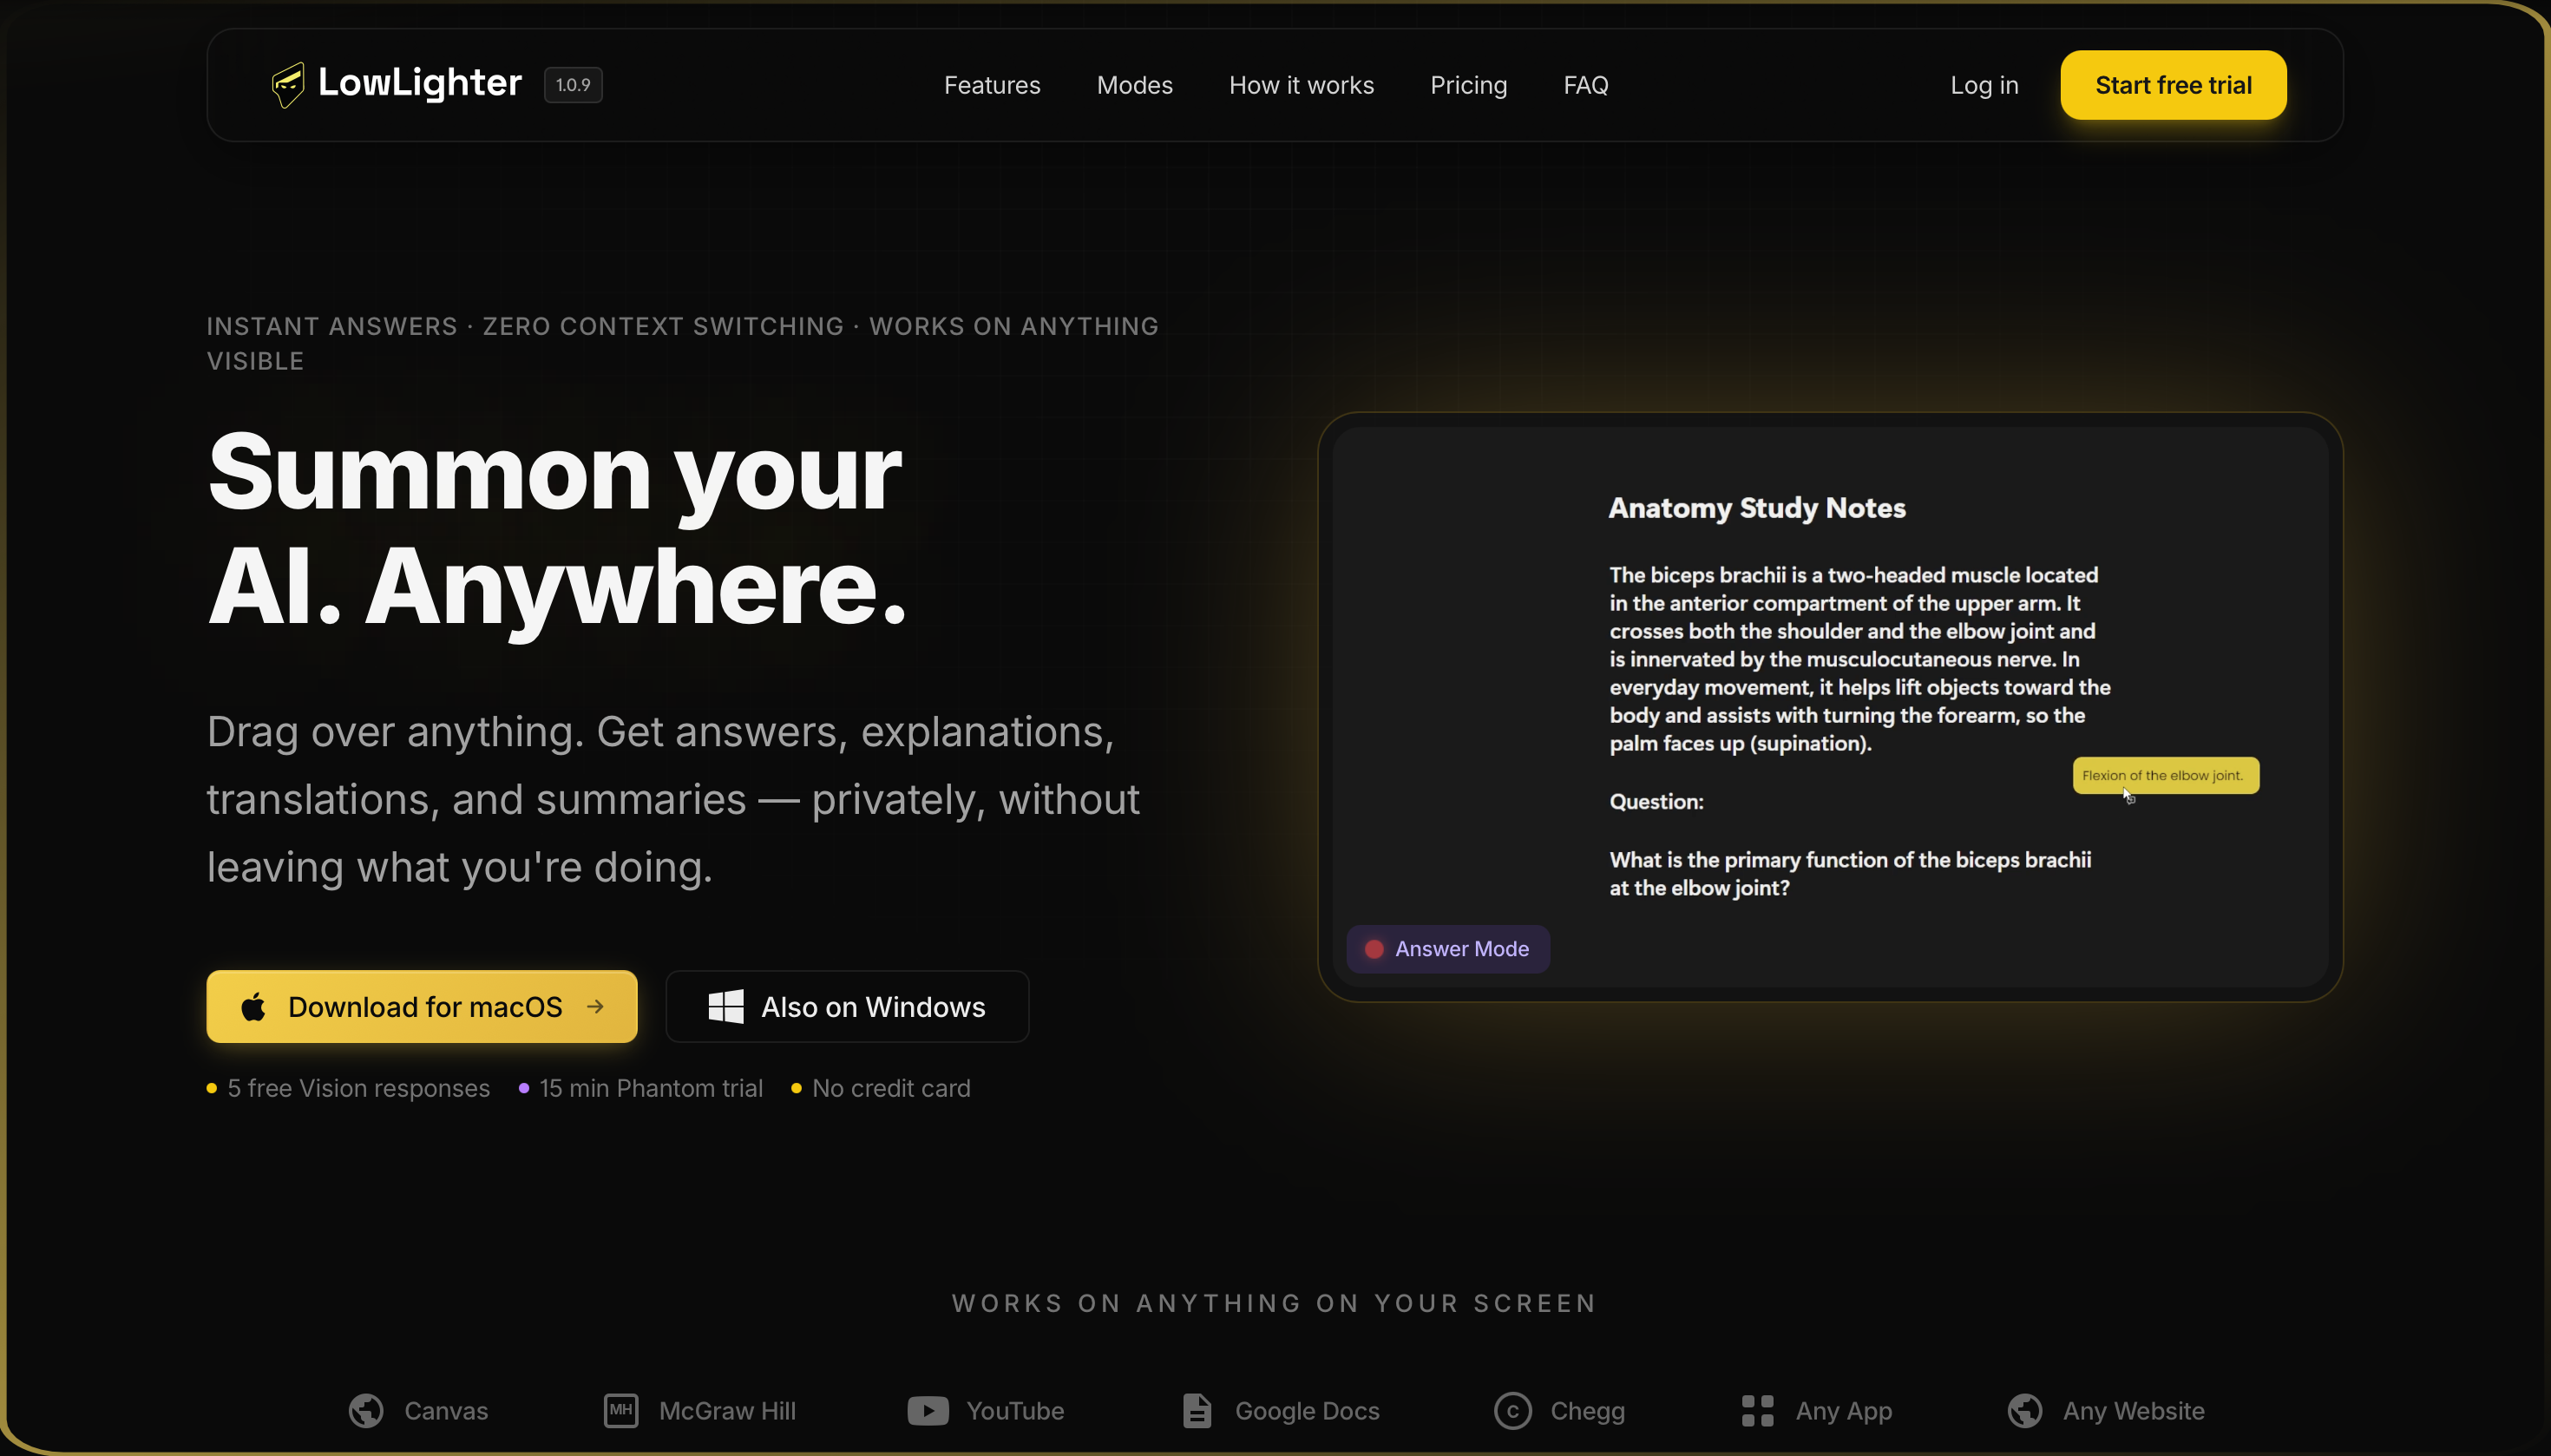Click the Any Website globe icon
2551x1456 pixels.
click(2025, 1410)
